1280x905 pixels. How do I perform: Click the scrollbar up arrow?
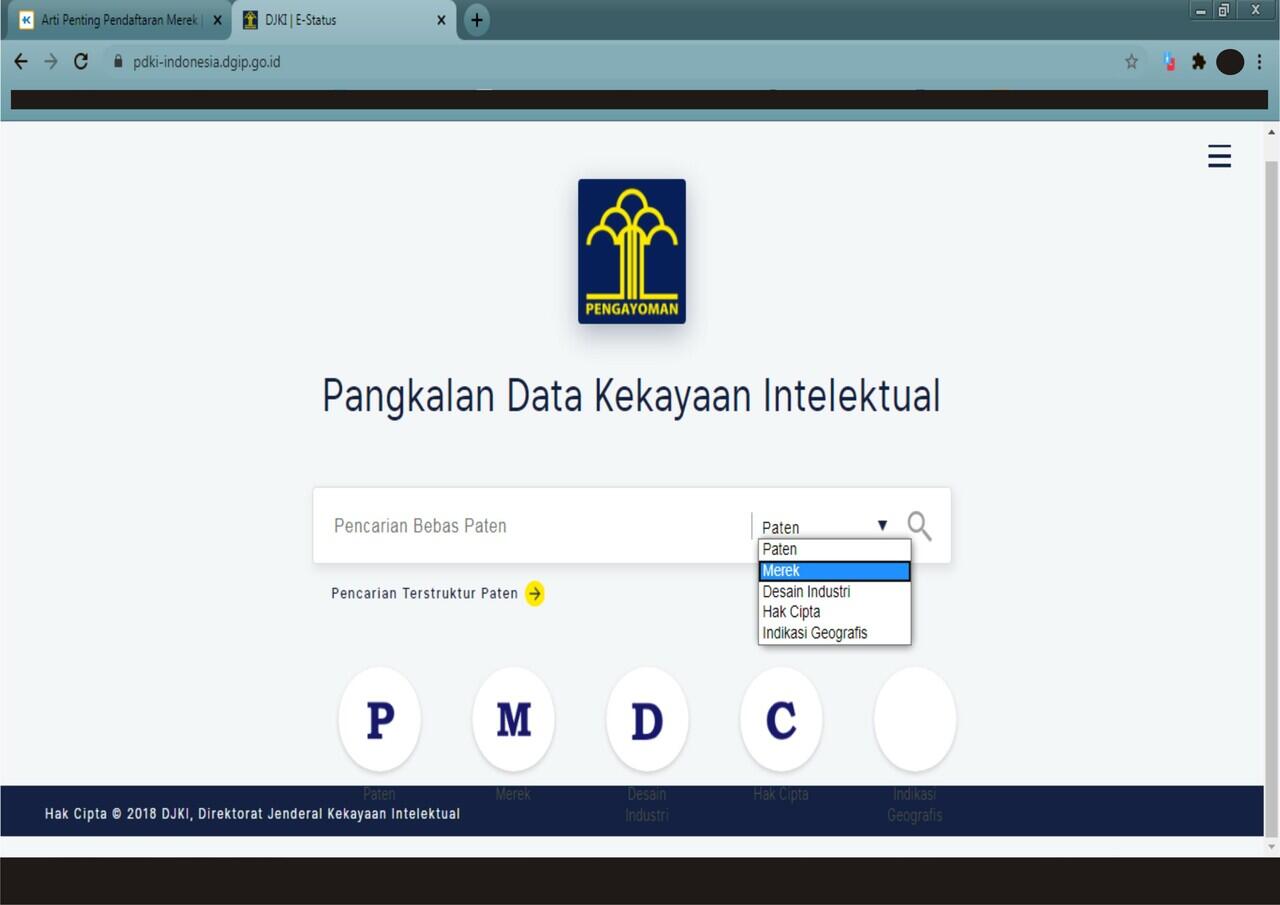point(1272,132)
